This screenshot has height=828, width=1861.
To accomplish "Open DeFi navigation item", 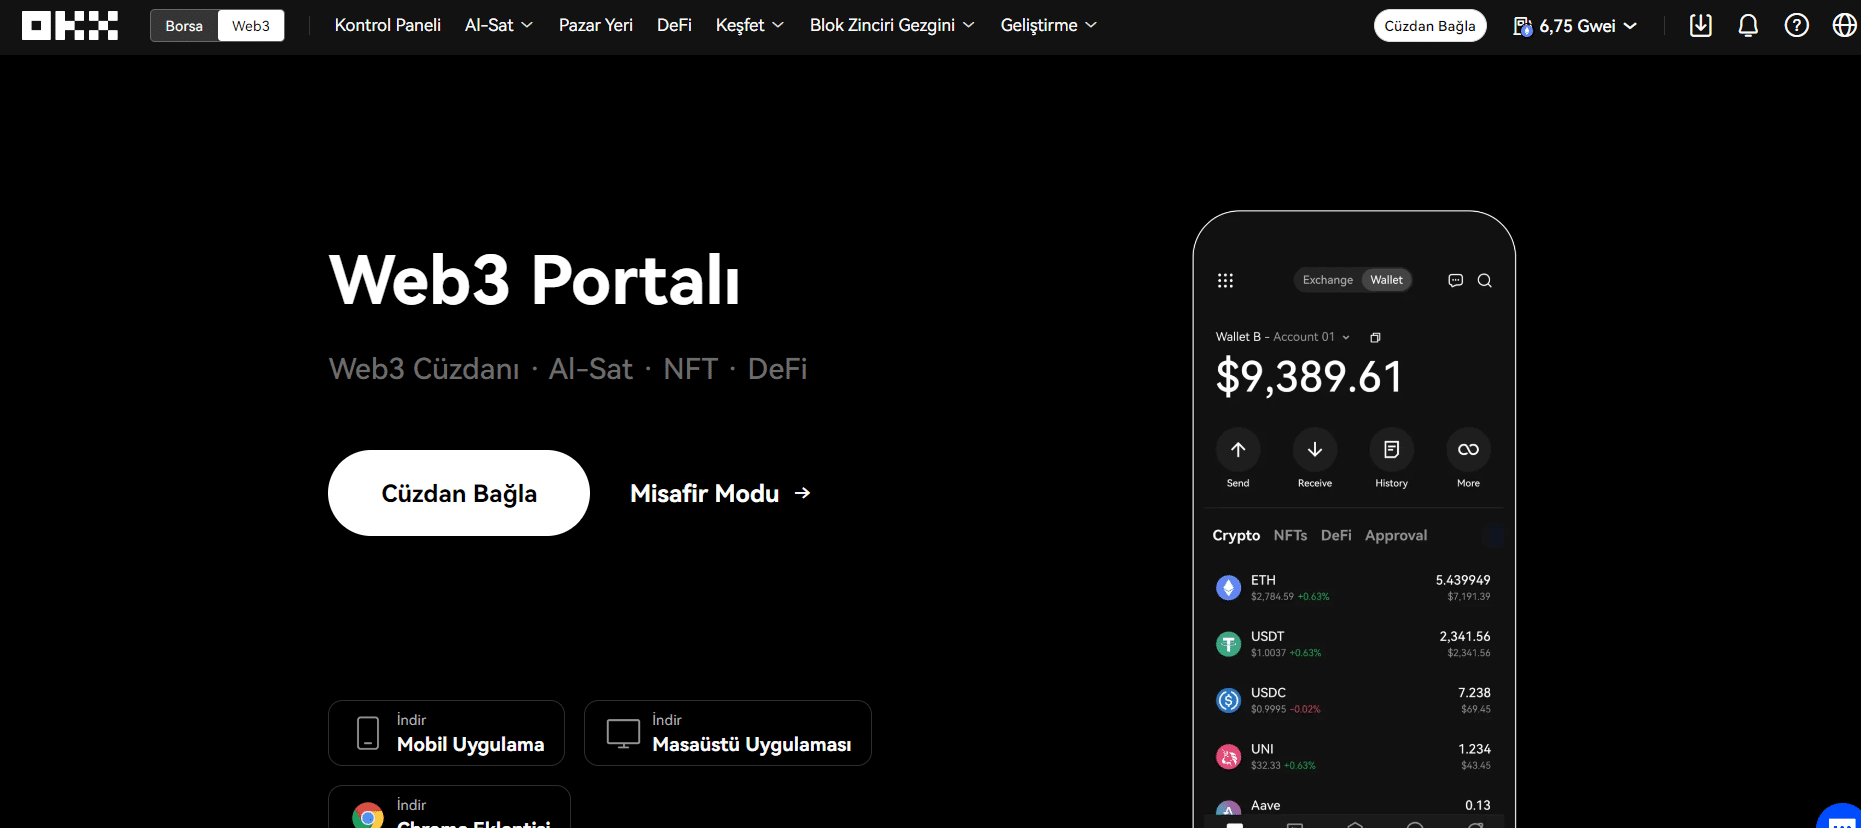I will (x=674, y=25).
